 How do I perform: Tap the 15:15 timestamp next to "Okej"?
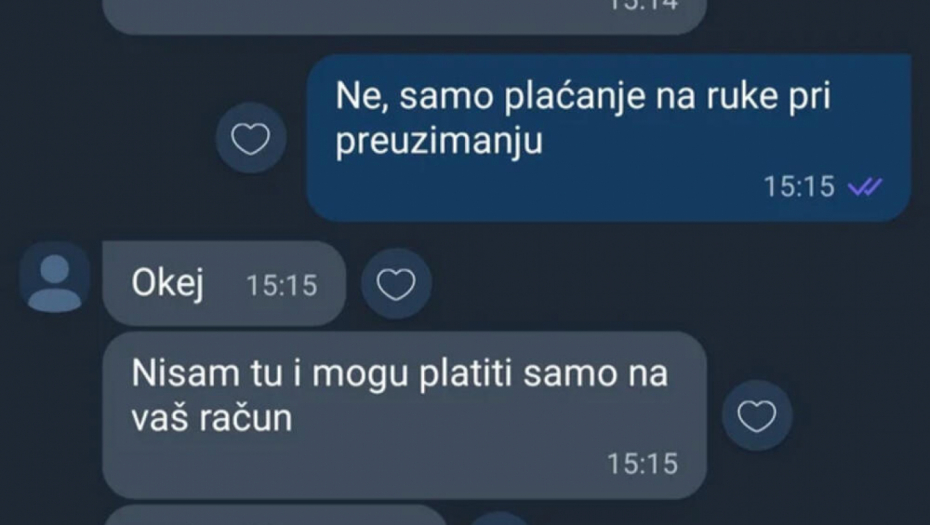282,285
